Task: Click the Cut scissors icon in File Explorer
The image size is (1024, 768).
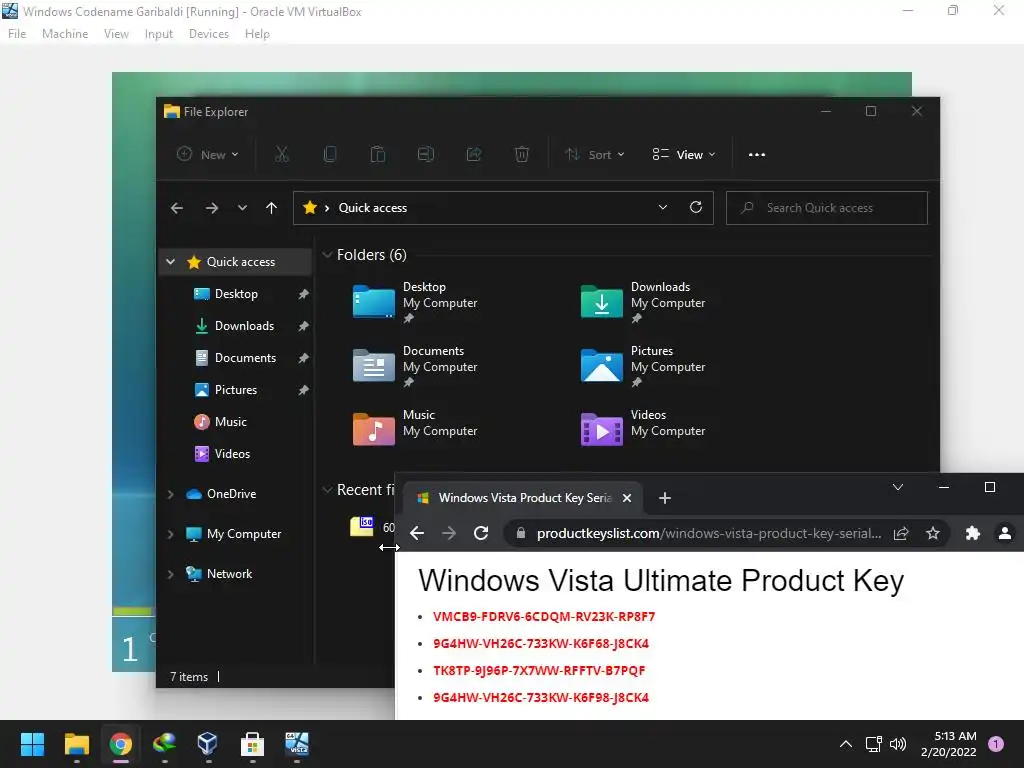Action: (281, 155)
